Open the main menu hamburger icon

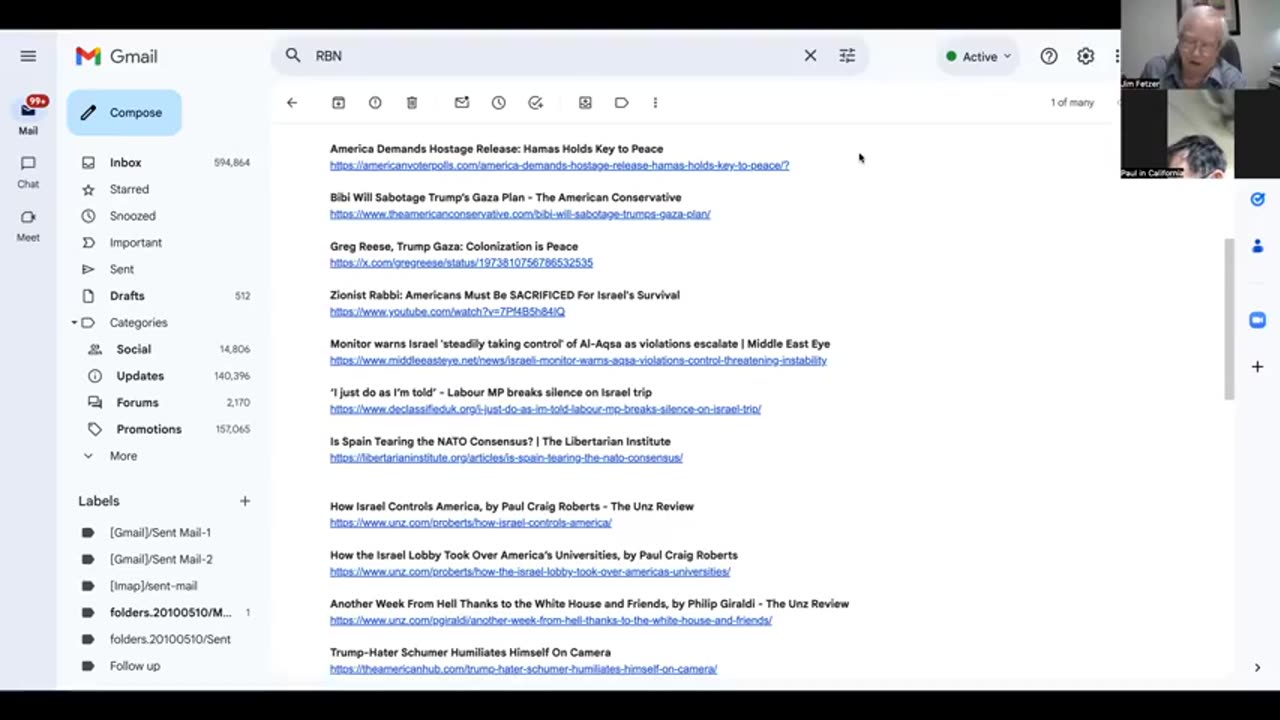coord(28,56)
